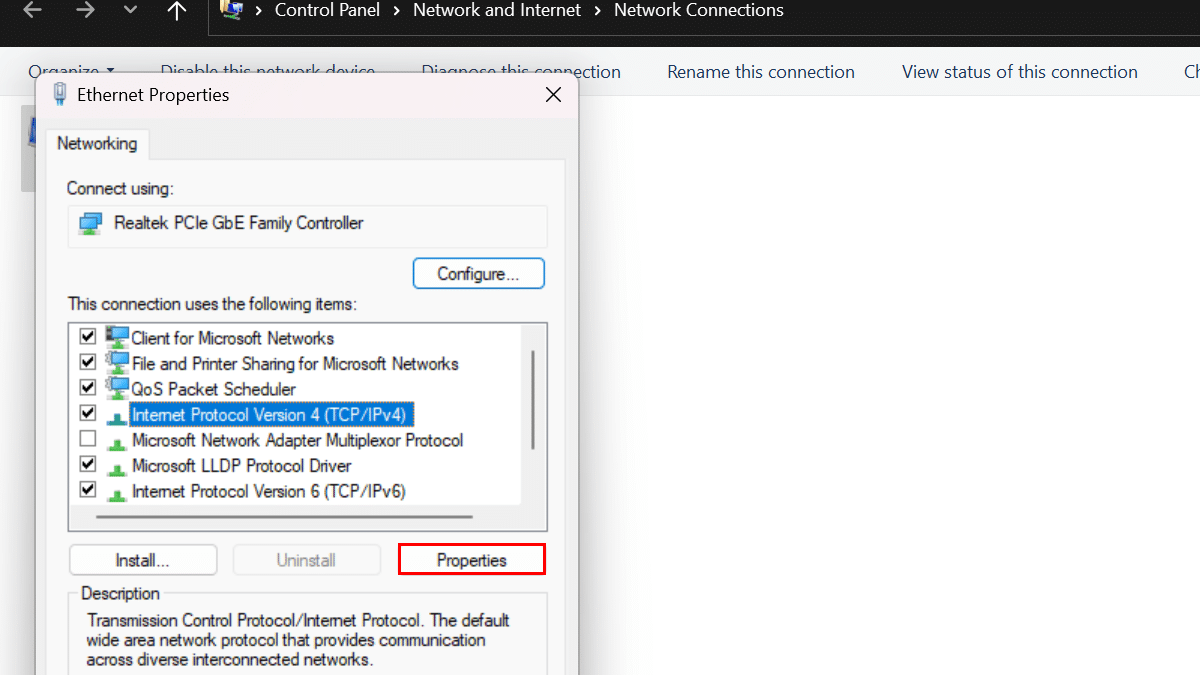Uncheck QoS Packet Scheduler
This screenshot has width=1200, height=675.
tap(87, 388)
